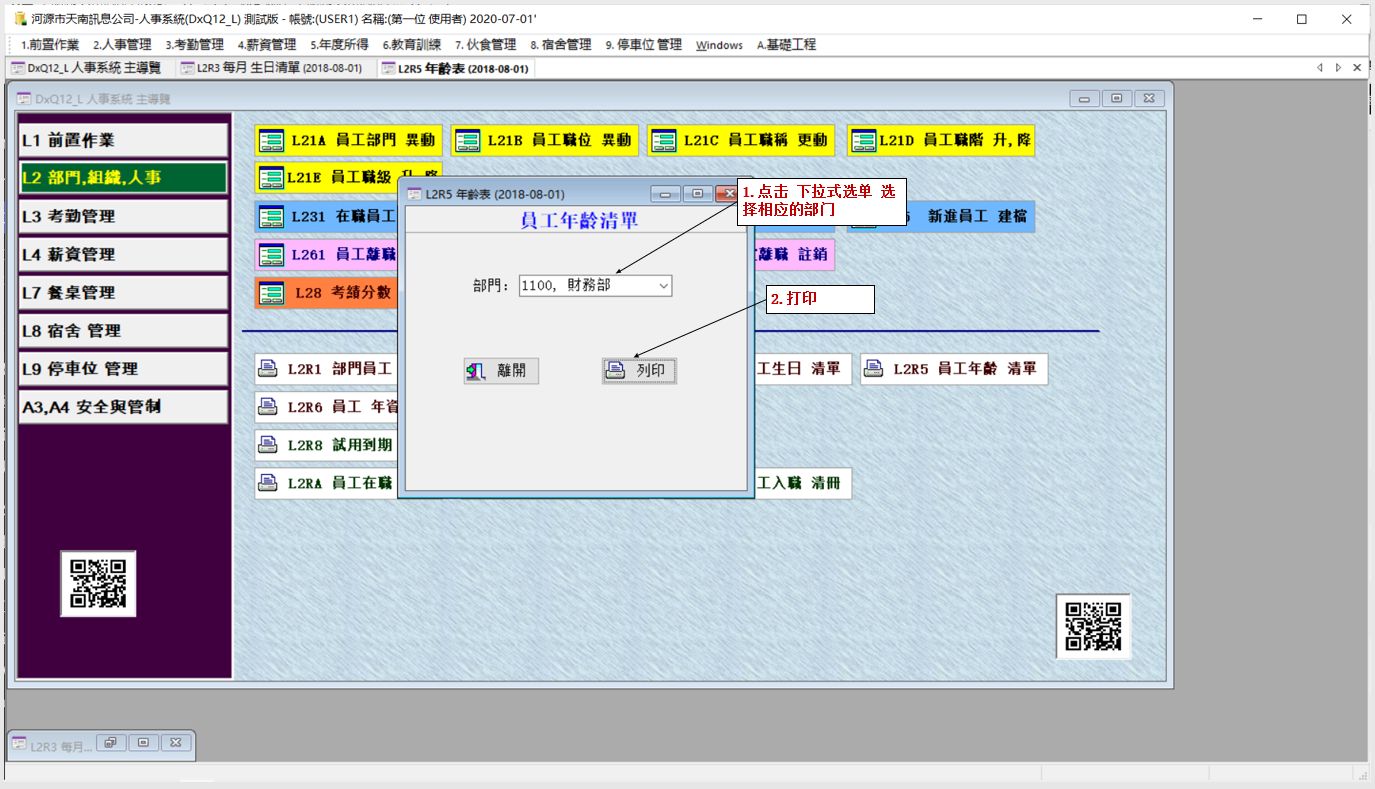Click the 離職 註銷 pink button
Viewport: 1375px width, 789px height.
pos(794,255)
